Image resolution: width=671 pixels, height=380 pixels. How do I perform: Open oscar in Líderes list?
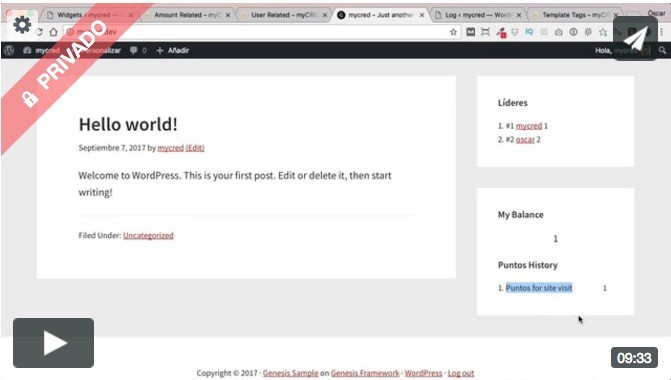[525, 140]
